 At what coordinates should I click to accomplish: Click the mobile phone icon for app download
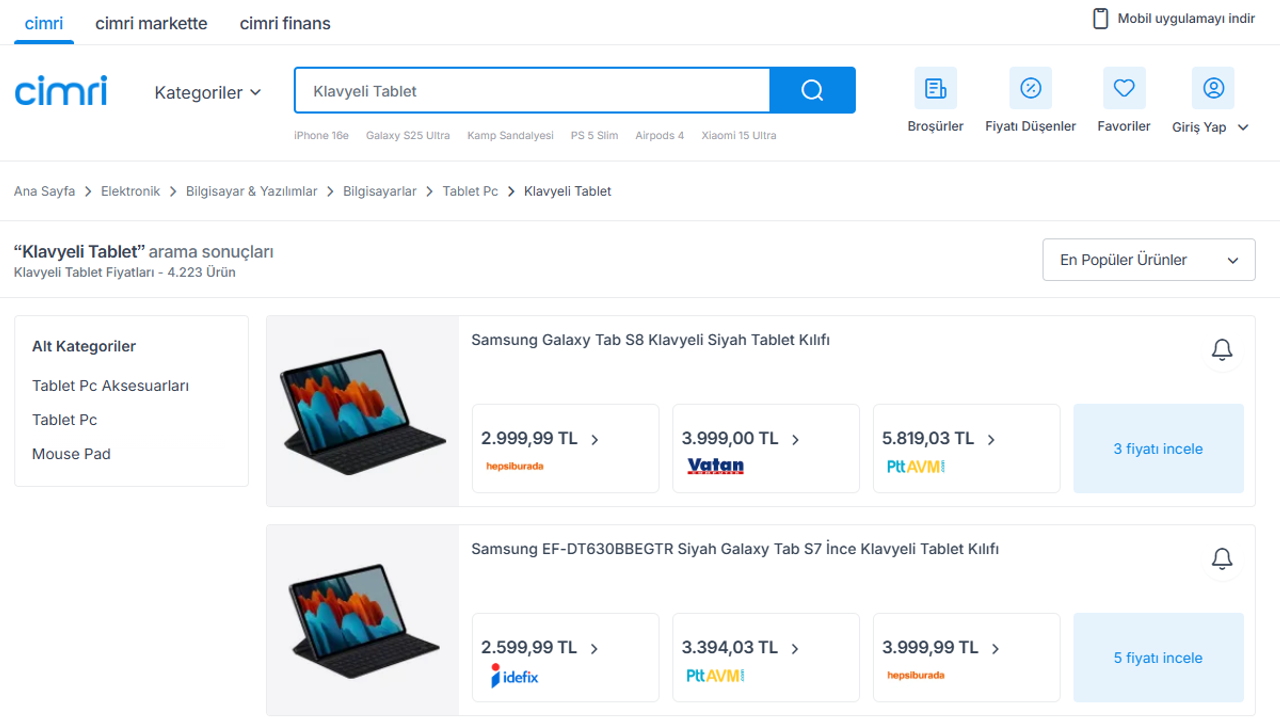[1100, 19]
